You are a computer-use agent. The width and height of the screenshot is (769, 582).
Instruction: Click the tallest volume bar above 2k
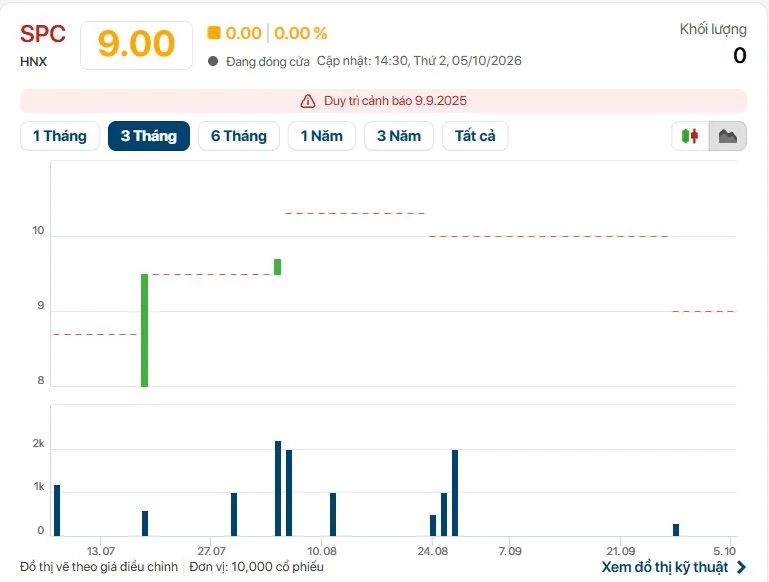(x=278, y=488)
